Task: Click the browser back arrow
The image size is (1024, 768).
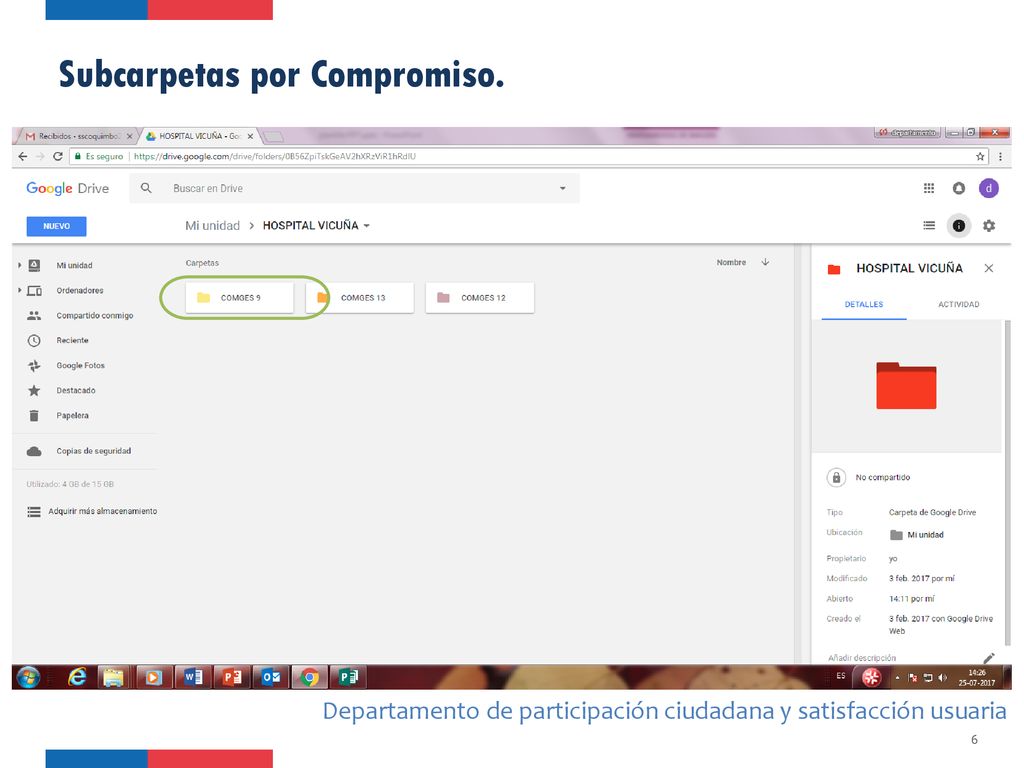Action: coord(23,156)
